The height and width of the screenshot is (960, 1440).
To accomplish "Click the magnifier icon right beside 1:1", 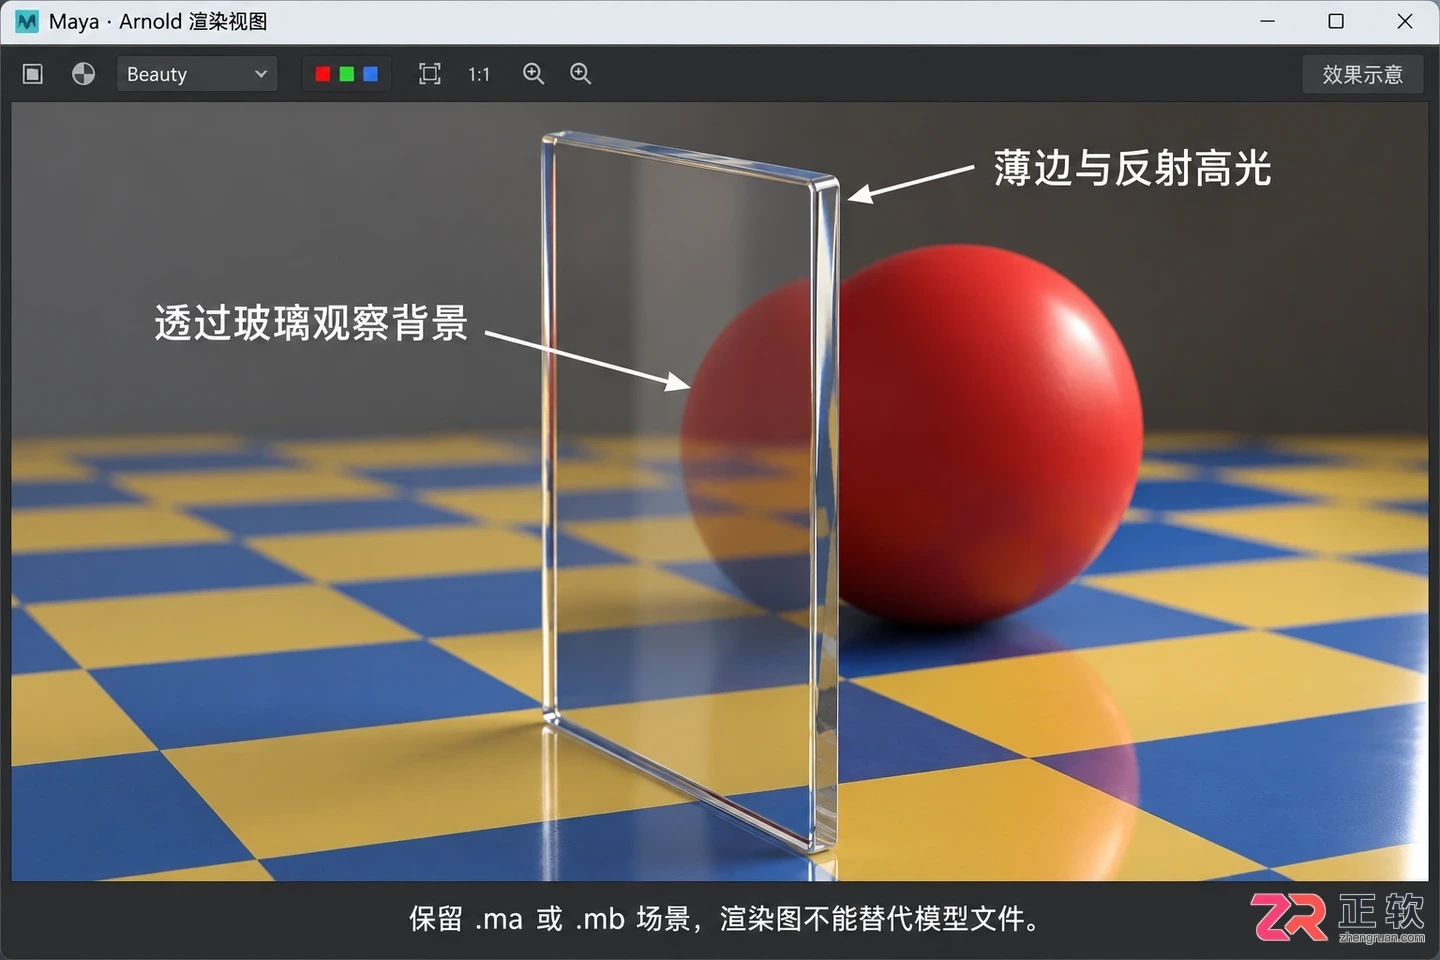I will 534,74.
